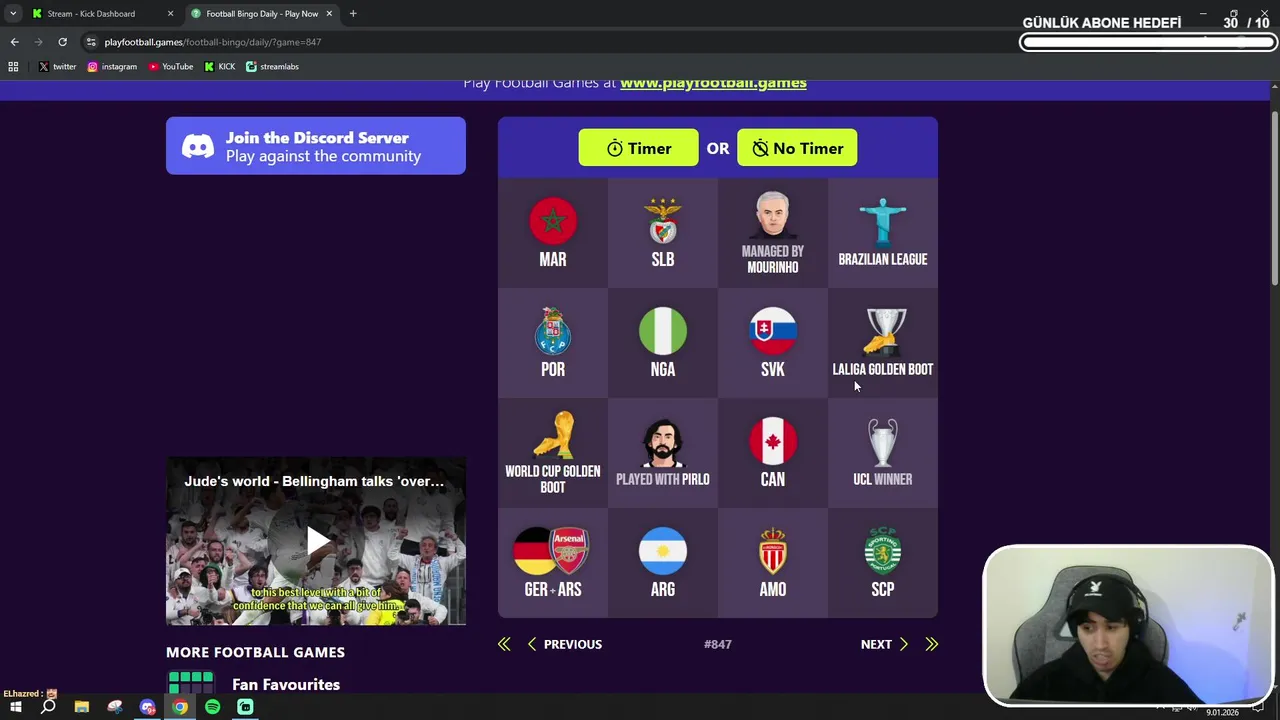Open Spotify from the taskbar

212,707
